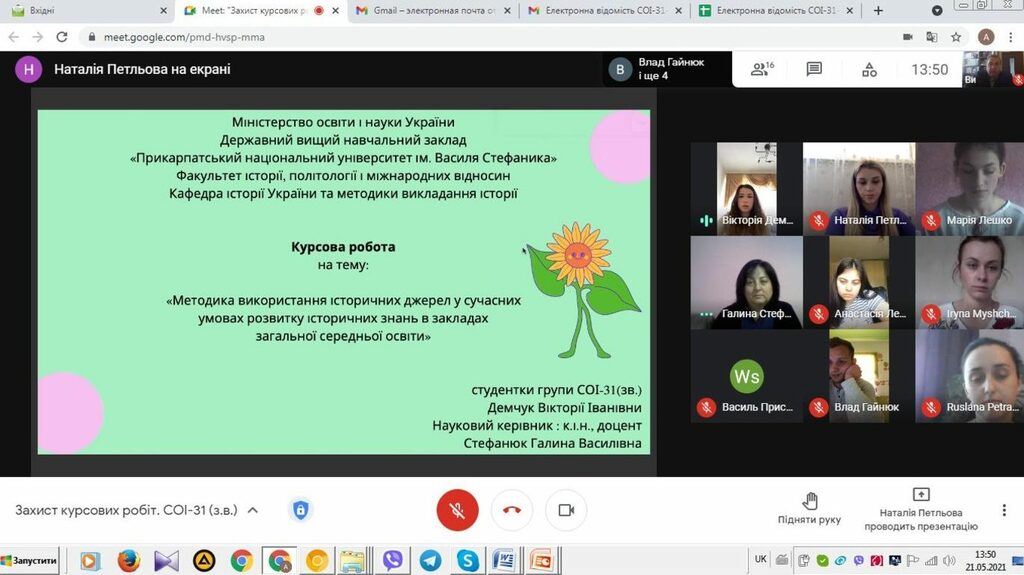This screenshot has height=575, width=1024.
Task: Toggle the camera on or off
Action: 566,510
